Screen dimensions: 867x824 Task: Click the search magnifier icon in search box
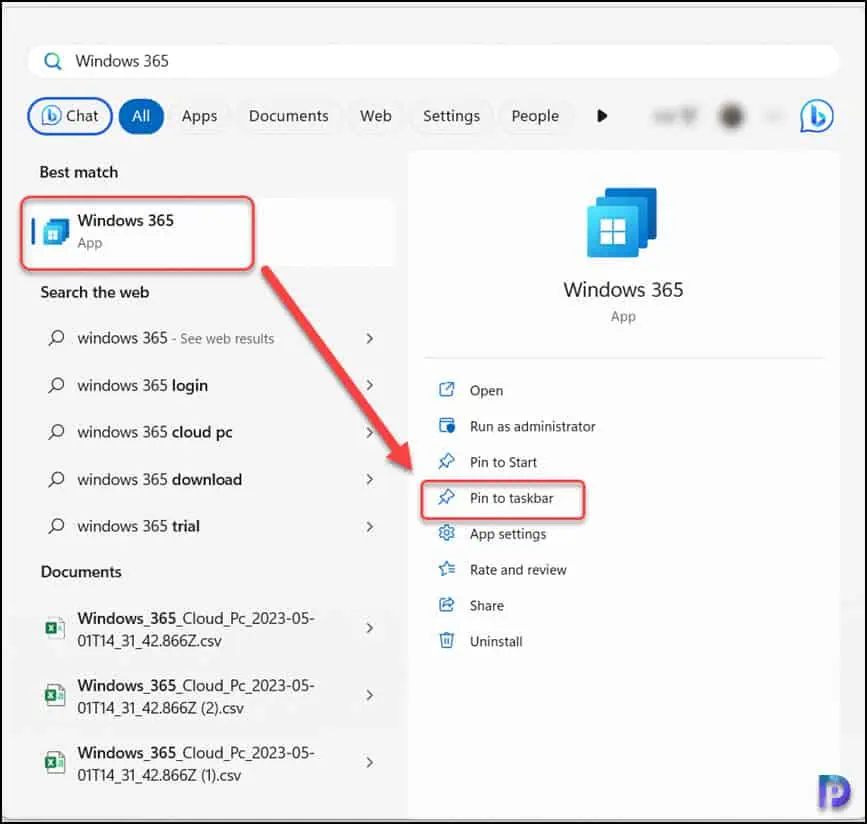click(x=53, y=61)
